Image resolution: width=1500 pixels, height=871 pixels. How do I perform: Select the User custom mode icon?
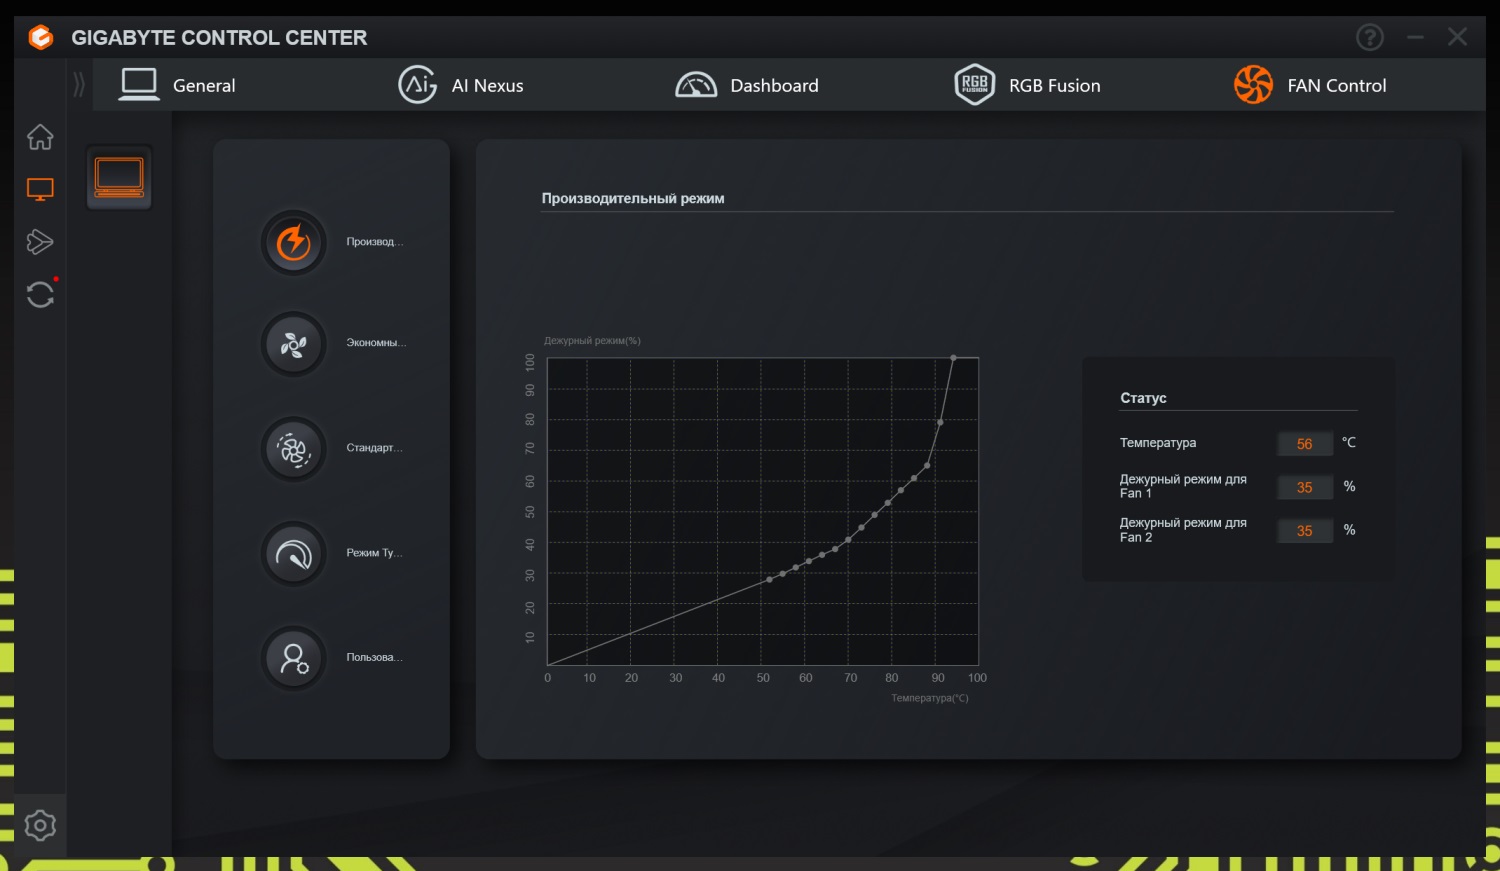[294, 658]
